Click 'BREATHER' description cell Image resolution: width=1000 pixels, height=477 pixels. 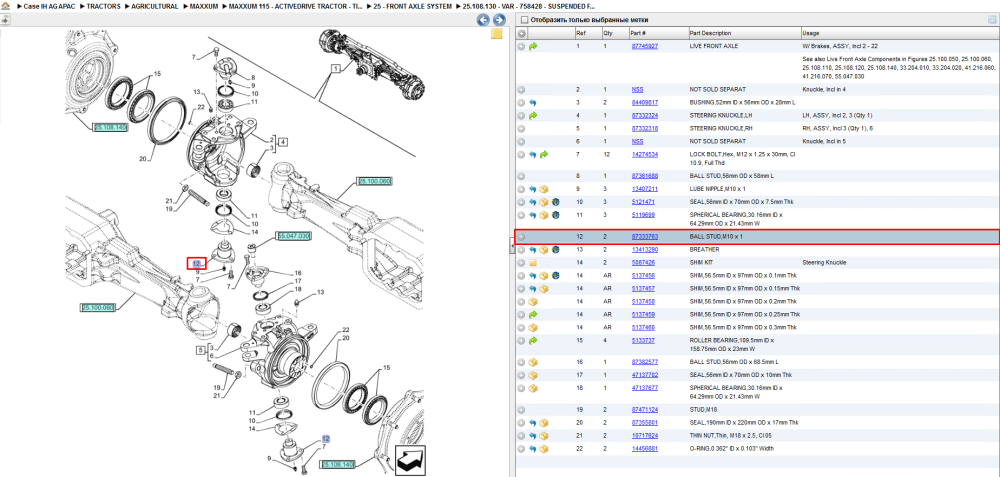coord(704,249)
